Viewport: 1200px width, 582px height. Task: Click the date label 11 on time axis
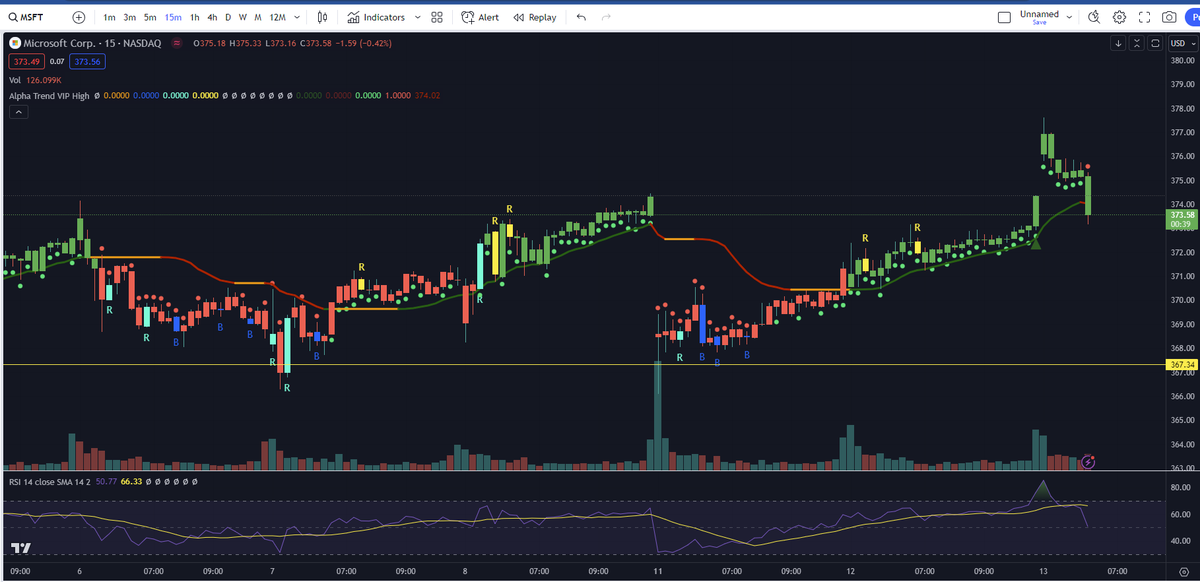[658, 571]
